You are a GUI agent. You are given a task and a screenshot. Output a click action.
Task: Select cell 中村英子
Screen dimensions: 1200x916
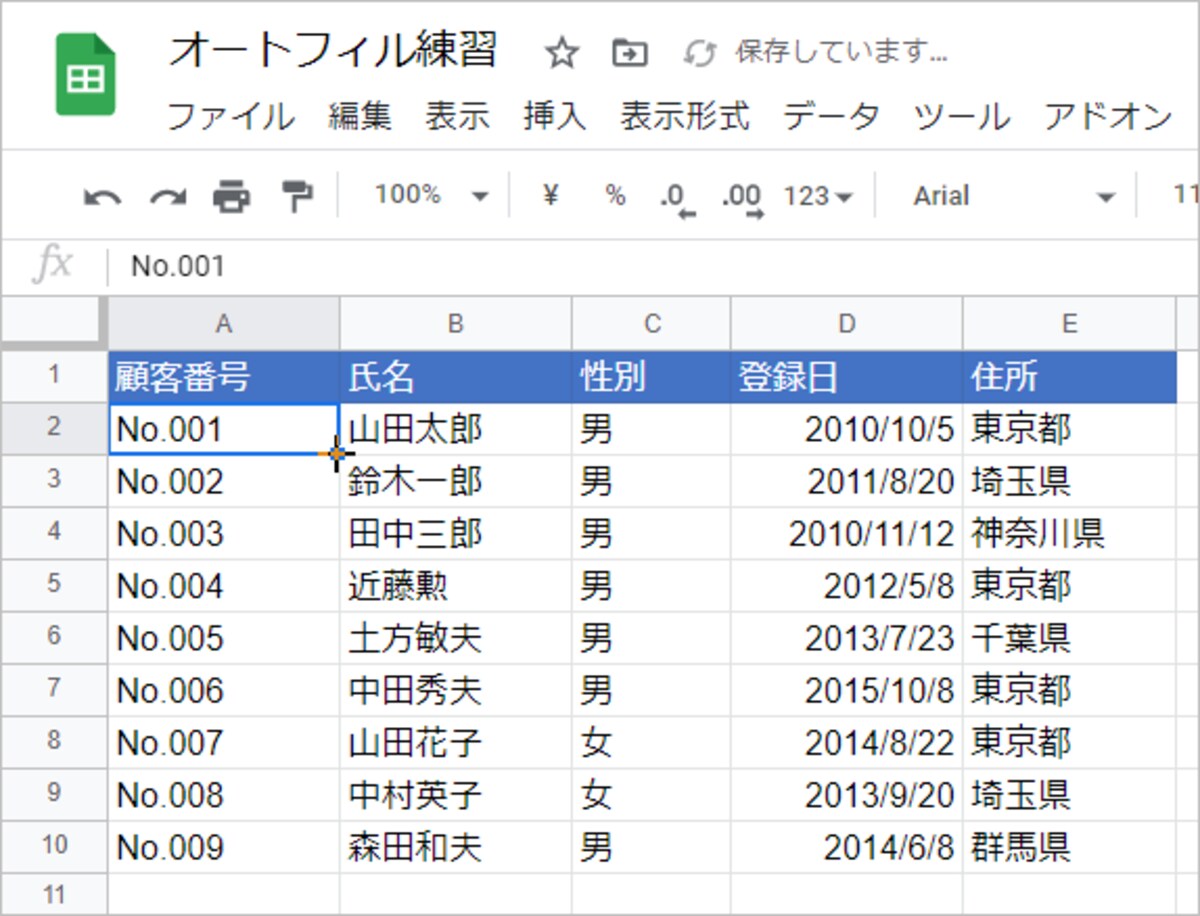pos(455,793)
